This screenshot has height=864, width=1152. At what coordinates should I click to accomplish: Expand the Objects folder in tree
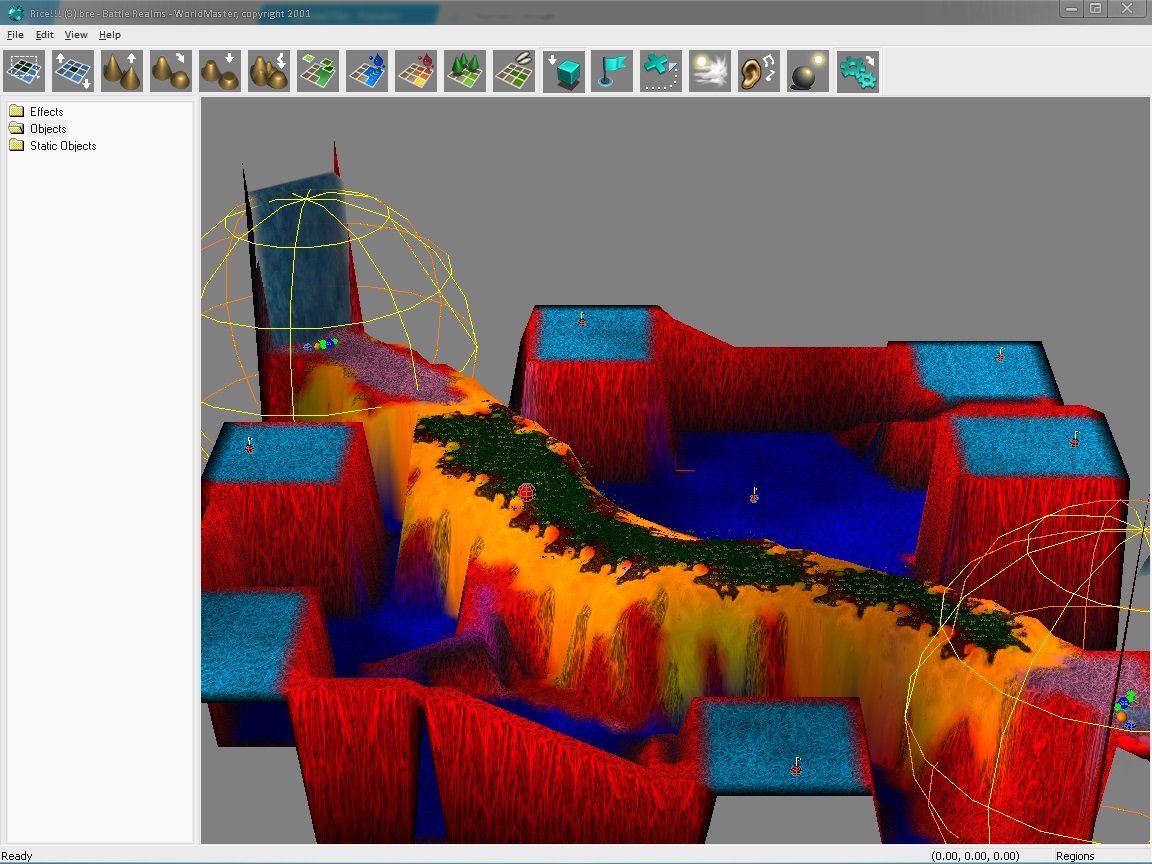[x=48, y=129]
